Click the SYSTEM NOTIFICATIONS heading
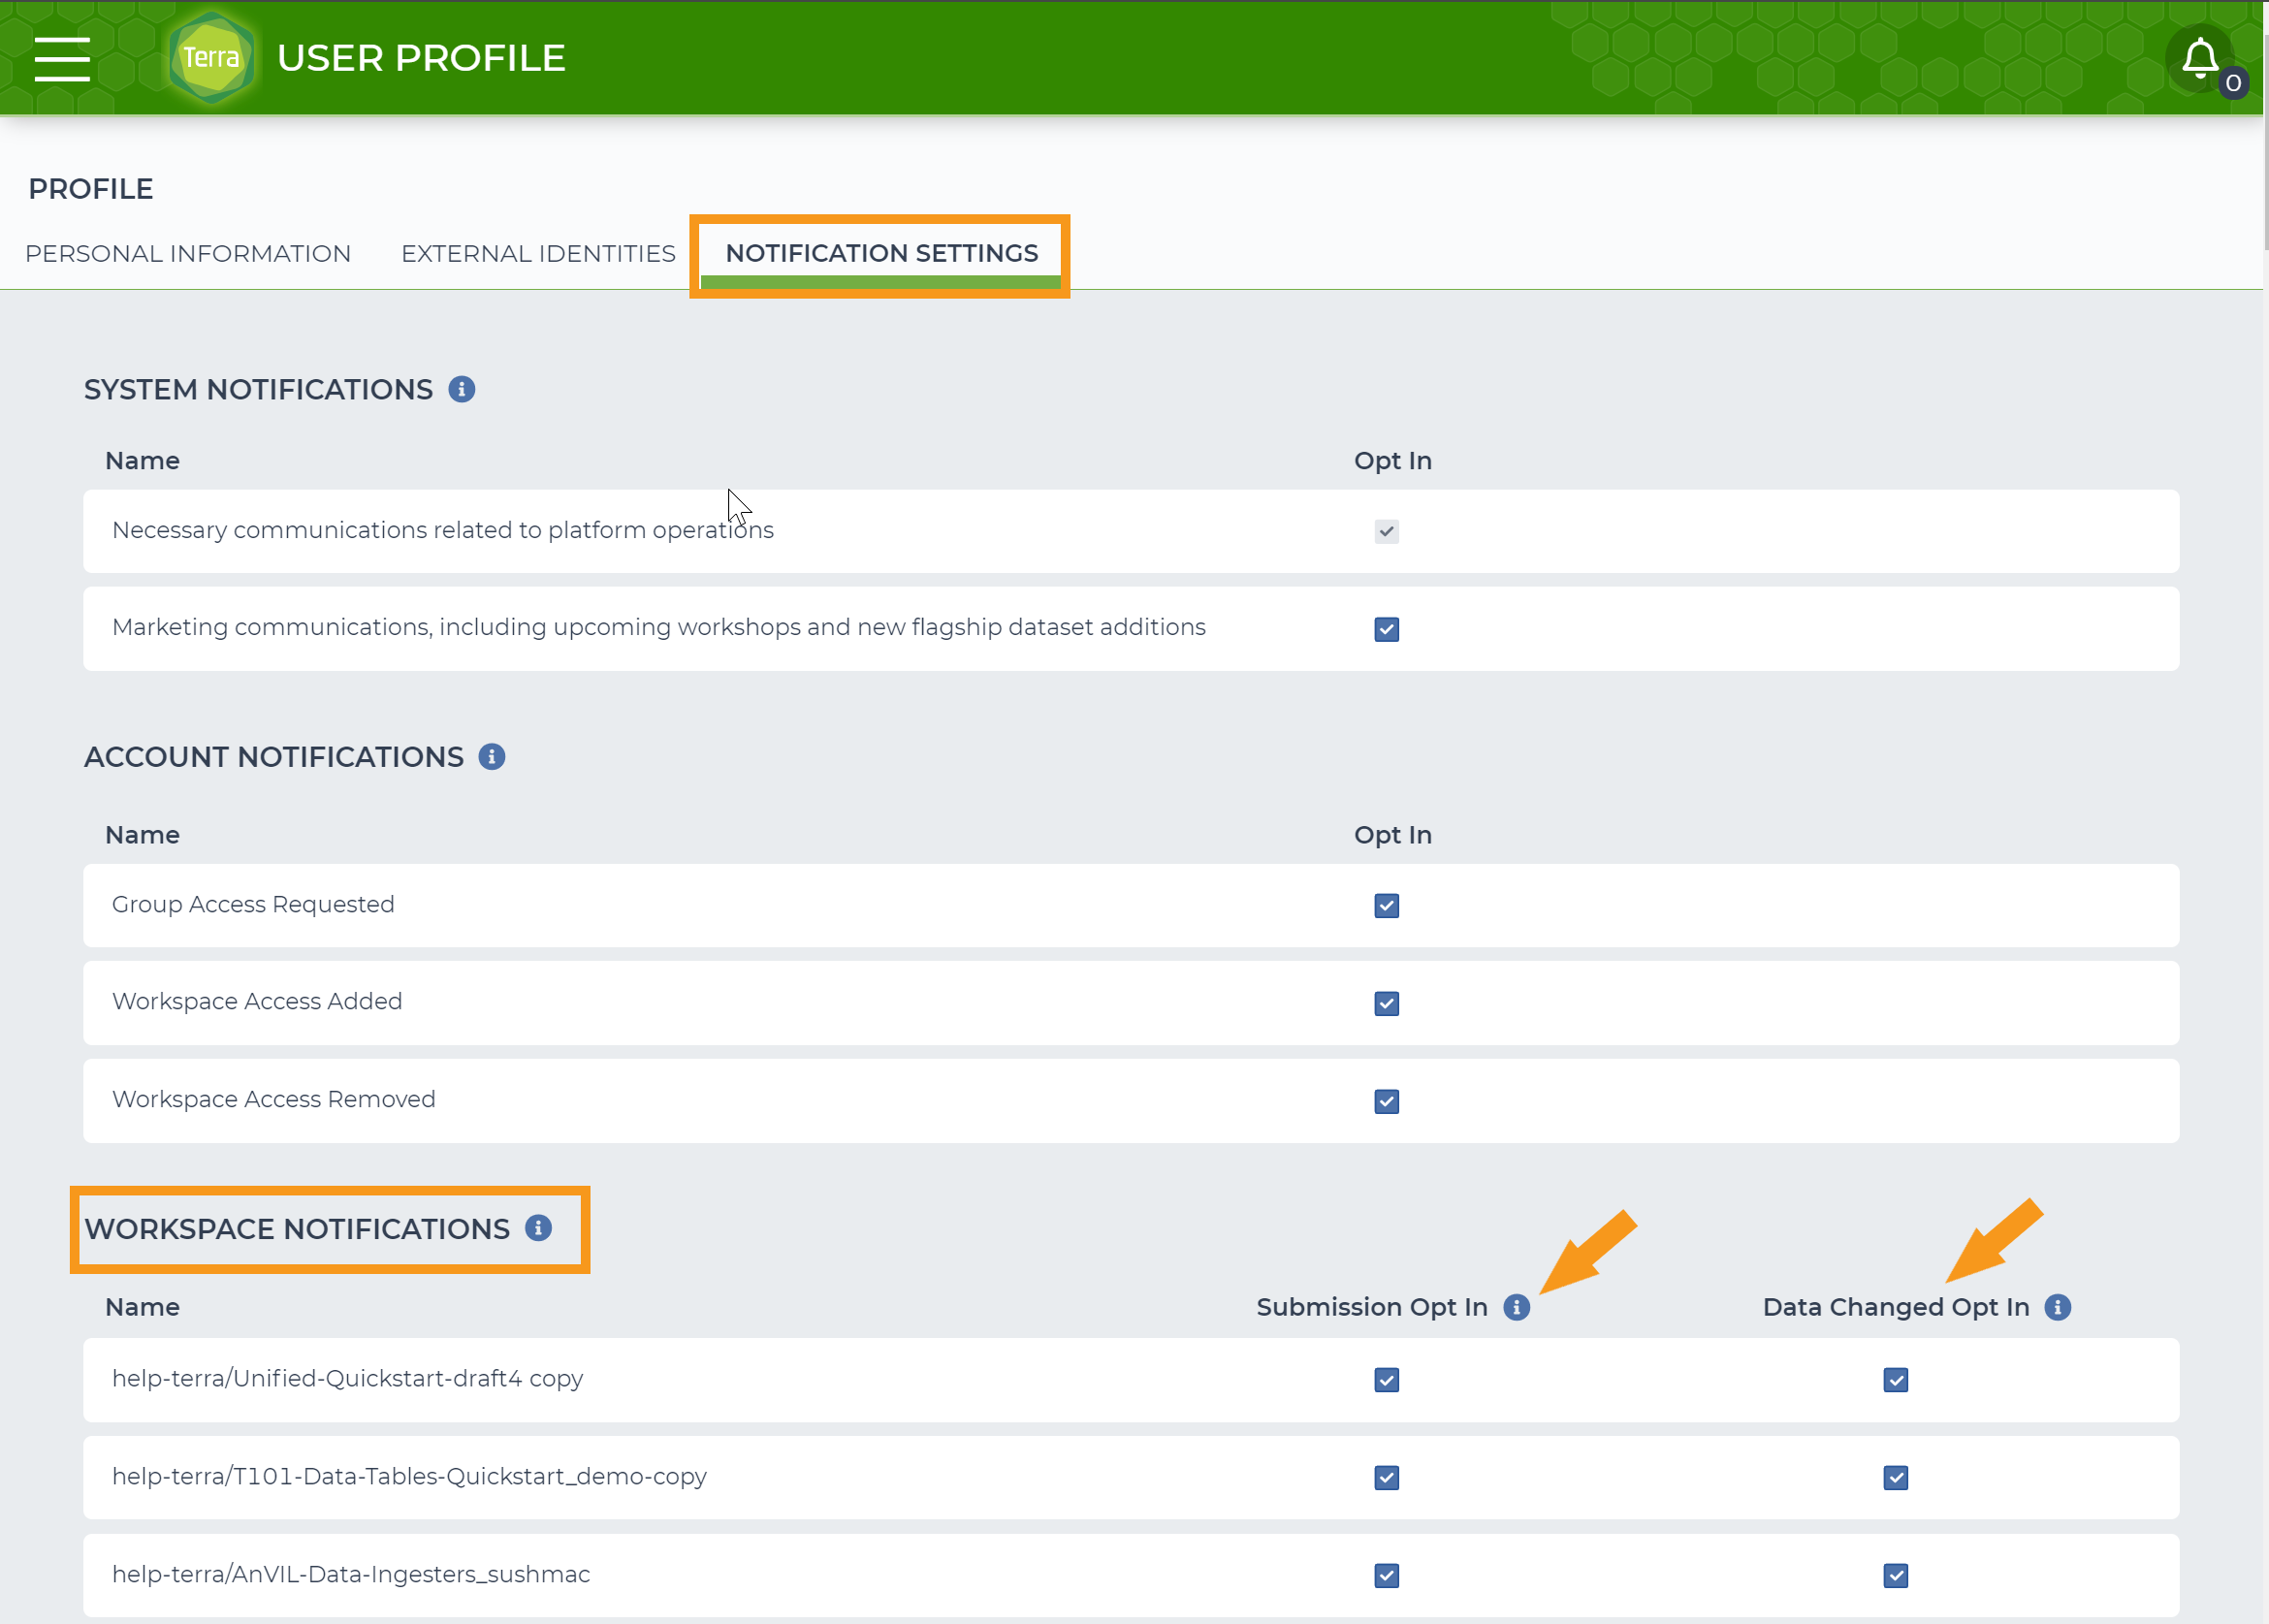2269x1624 pixels. click(258, 390)
